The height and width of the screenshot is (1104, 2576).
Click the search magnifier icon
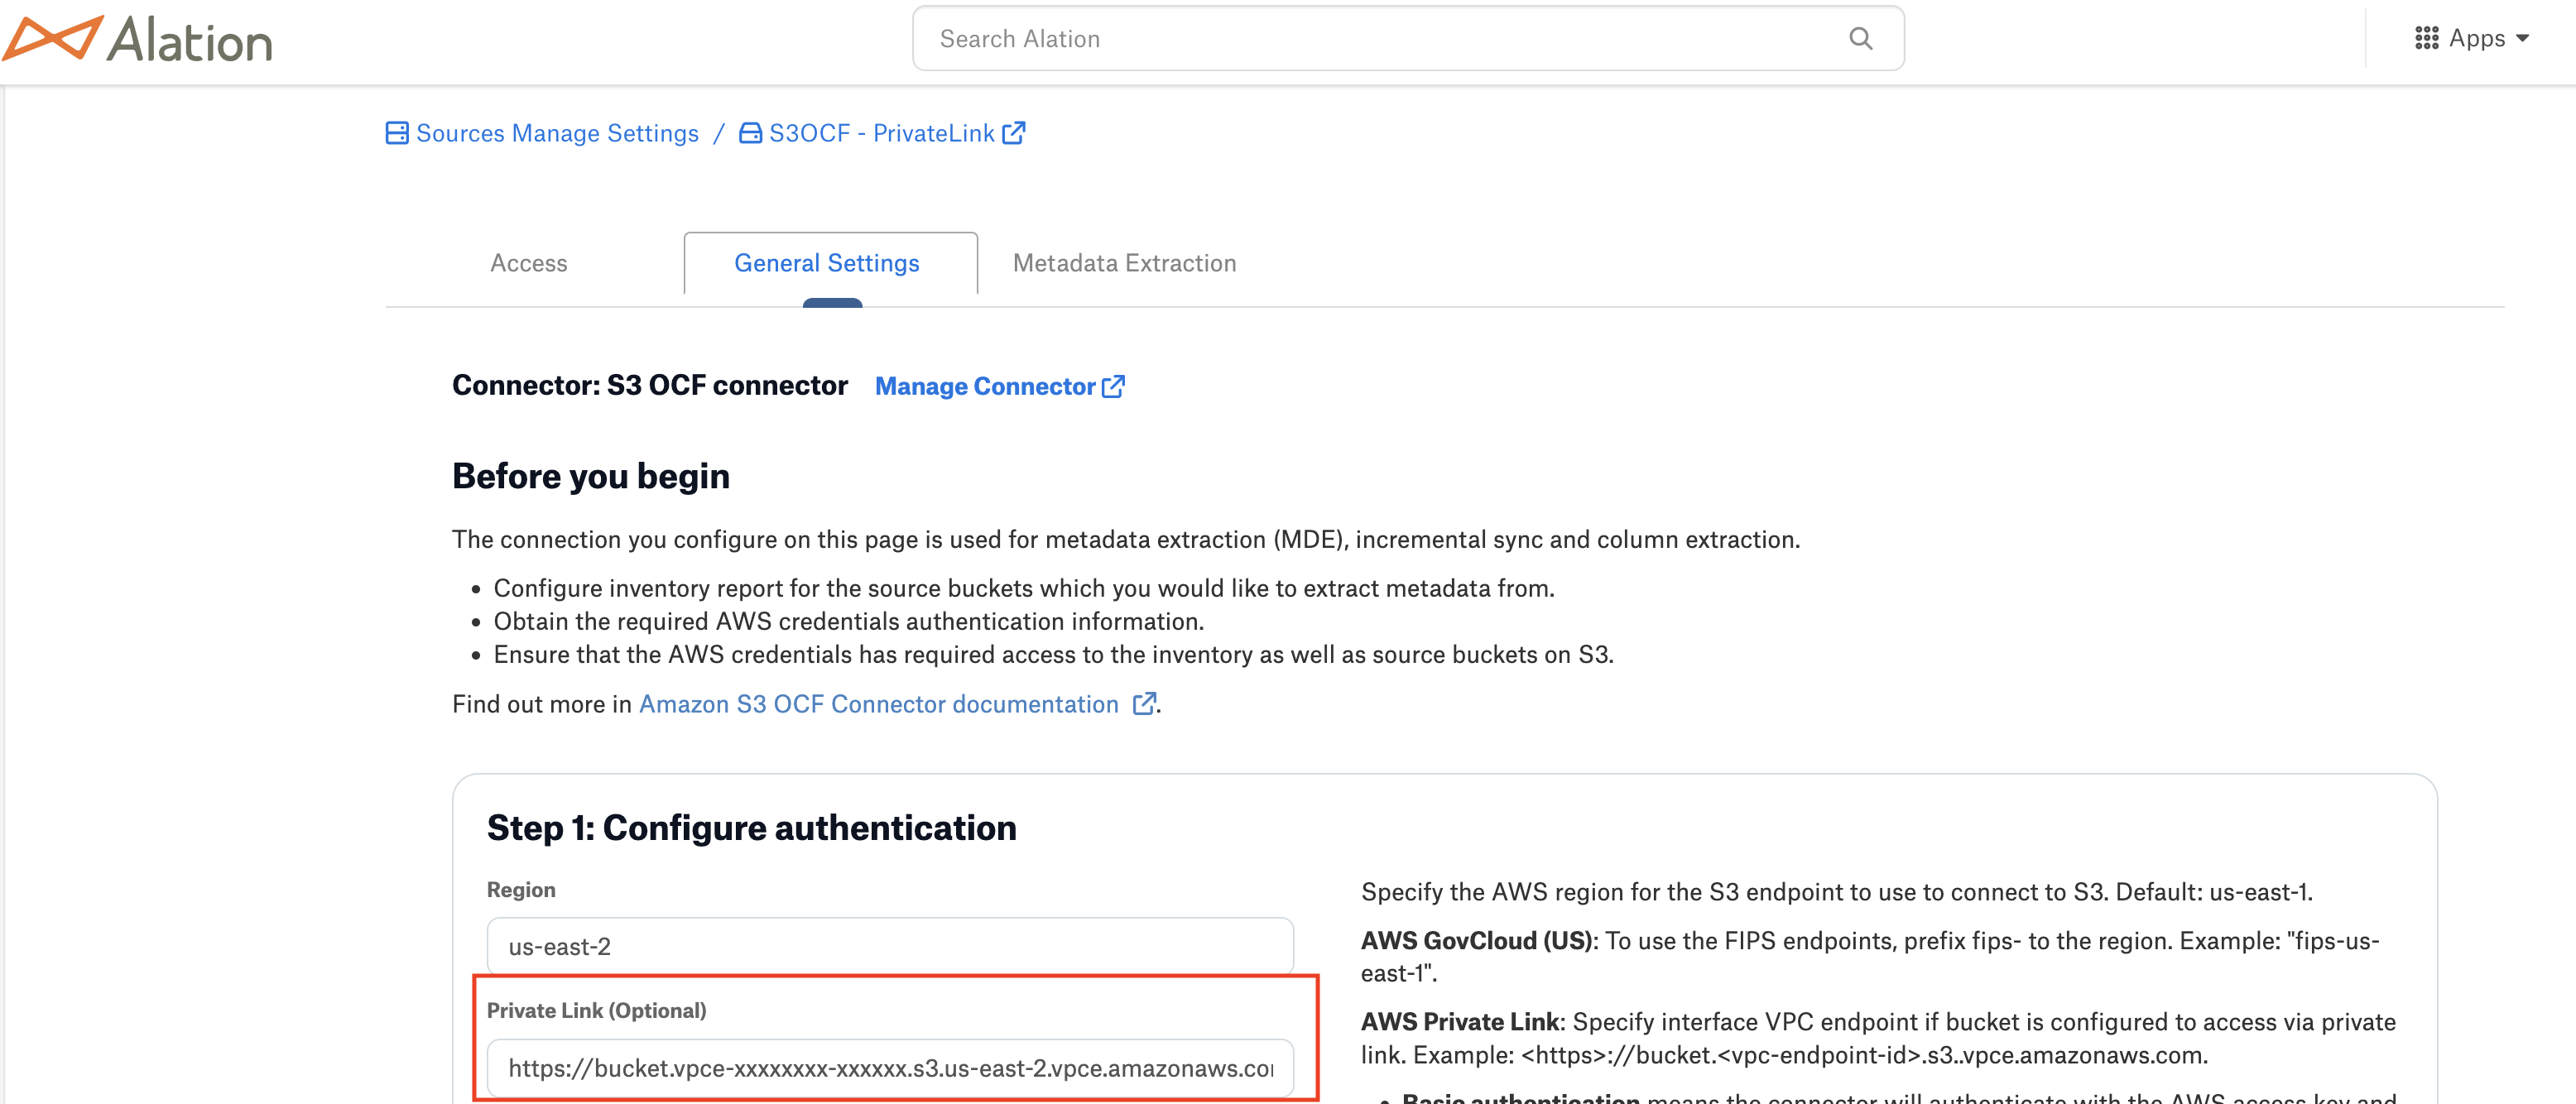1860,38
